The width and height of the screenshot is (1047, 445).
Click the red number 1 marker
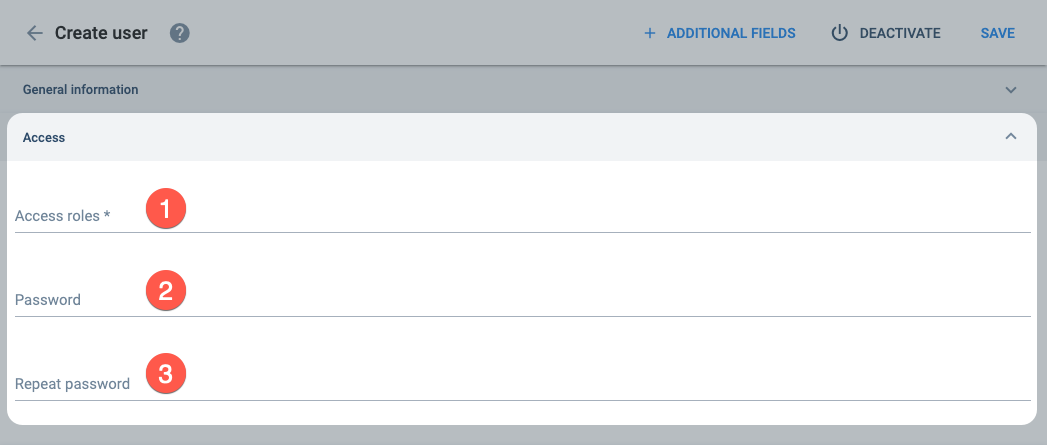click(166, 208)
